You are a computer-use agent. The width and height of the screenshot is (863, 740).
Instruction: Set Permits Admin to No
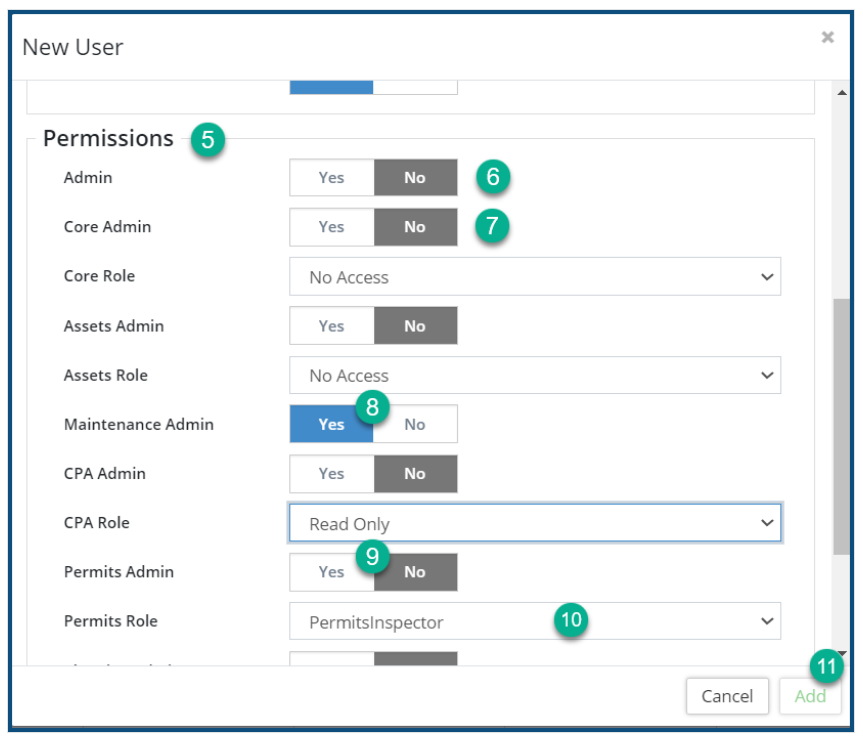click(x=415, y=572)
